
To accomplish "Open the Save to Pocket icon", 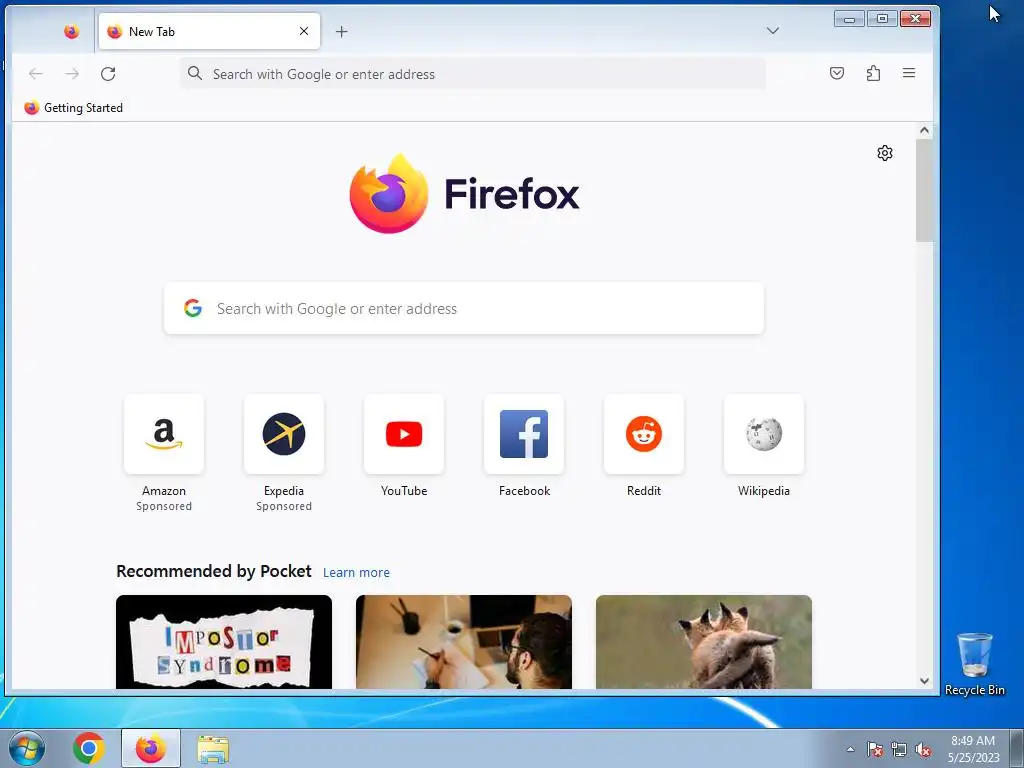I will tap(837, 73).
